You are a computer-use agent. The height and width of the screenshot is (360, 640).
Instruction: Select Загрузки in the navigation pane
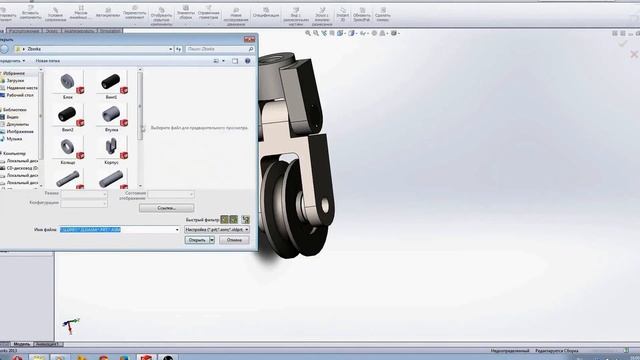[15, 80]
